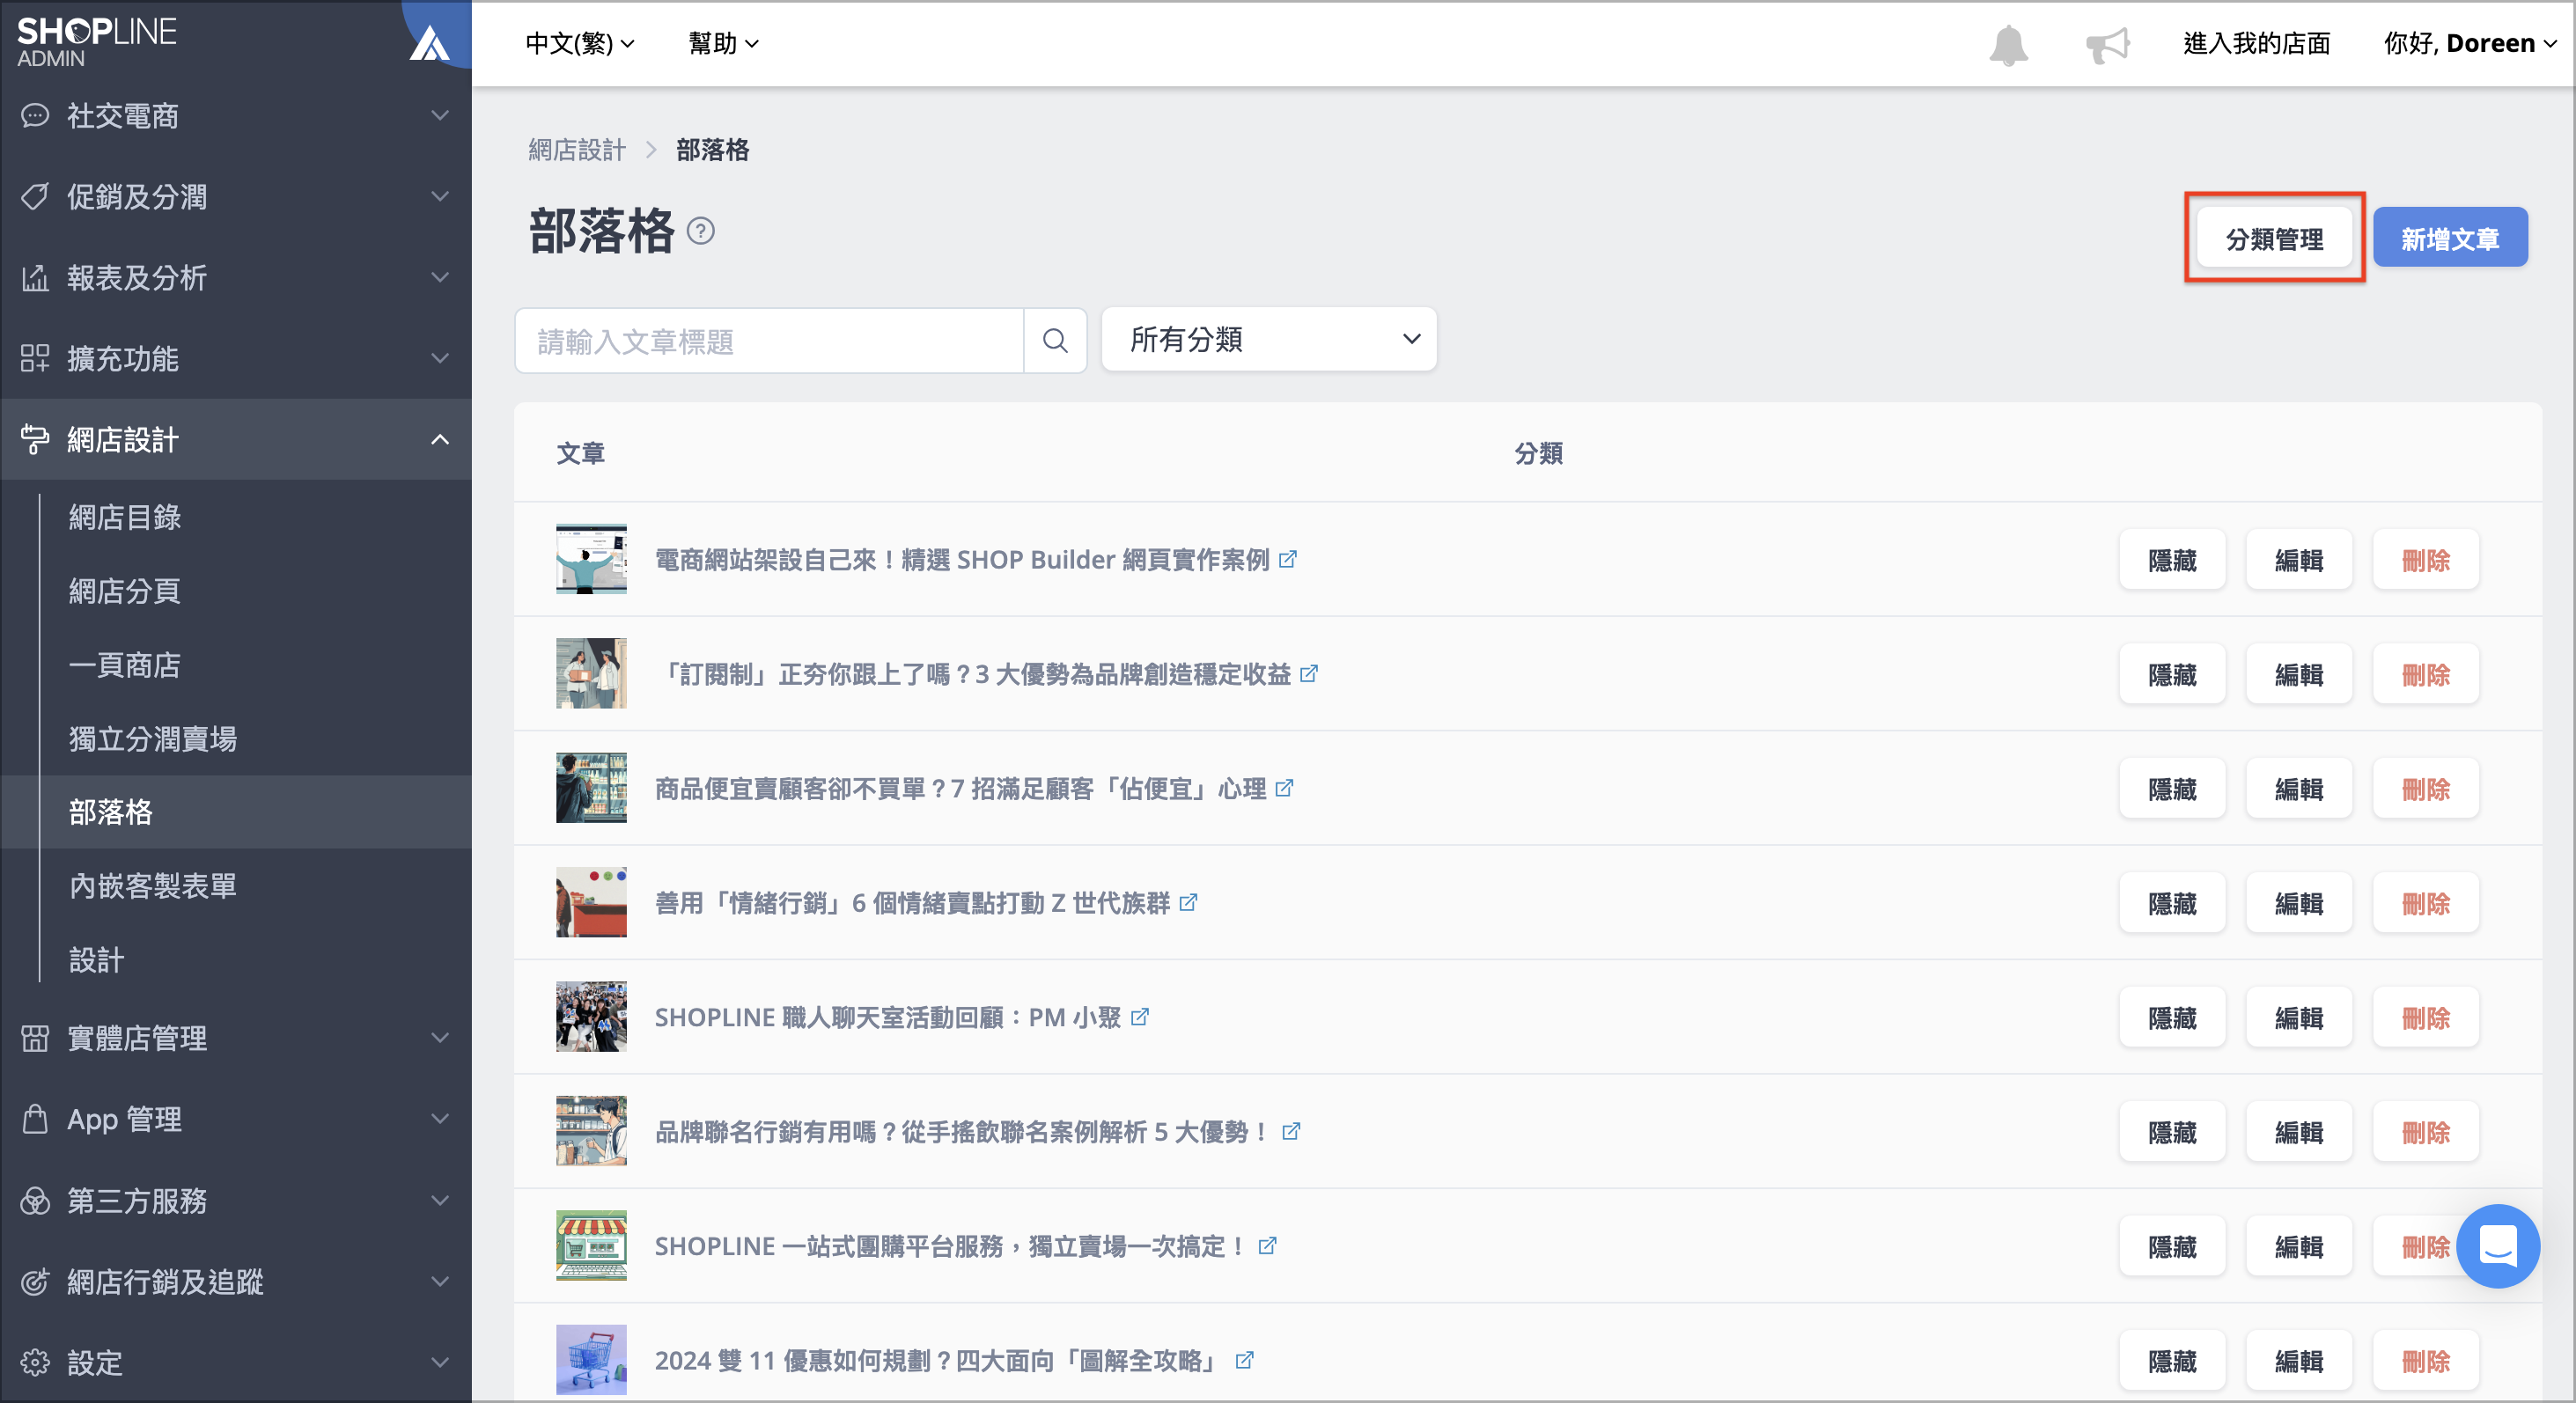Click the search magnifier button
This screenshot has height=1403, width=2576.
[x=1055, y=341]
